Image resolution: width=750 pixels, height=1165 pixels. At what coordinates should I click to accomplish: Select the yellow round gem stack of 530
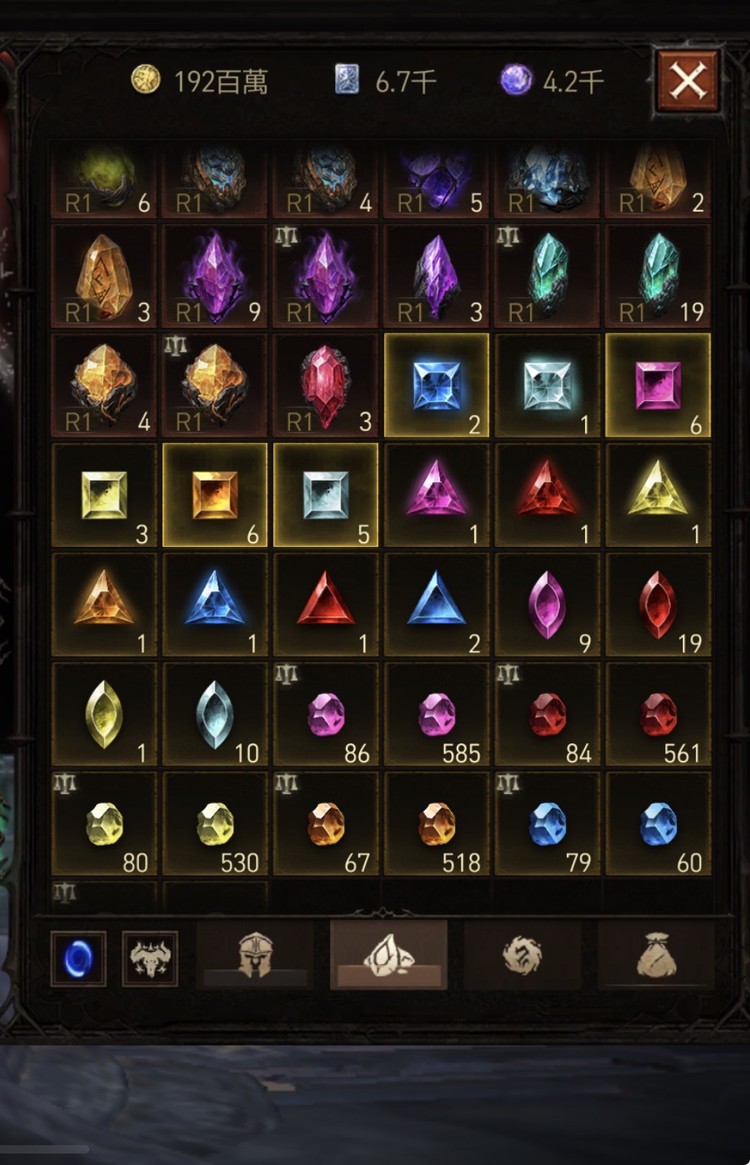point(215,824)
